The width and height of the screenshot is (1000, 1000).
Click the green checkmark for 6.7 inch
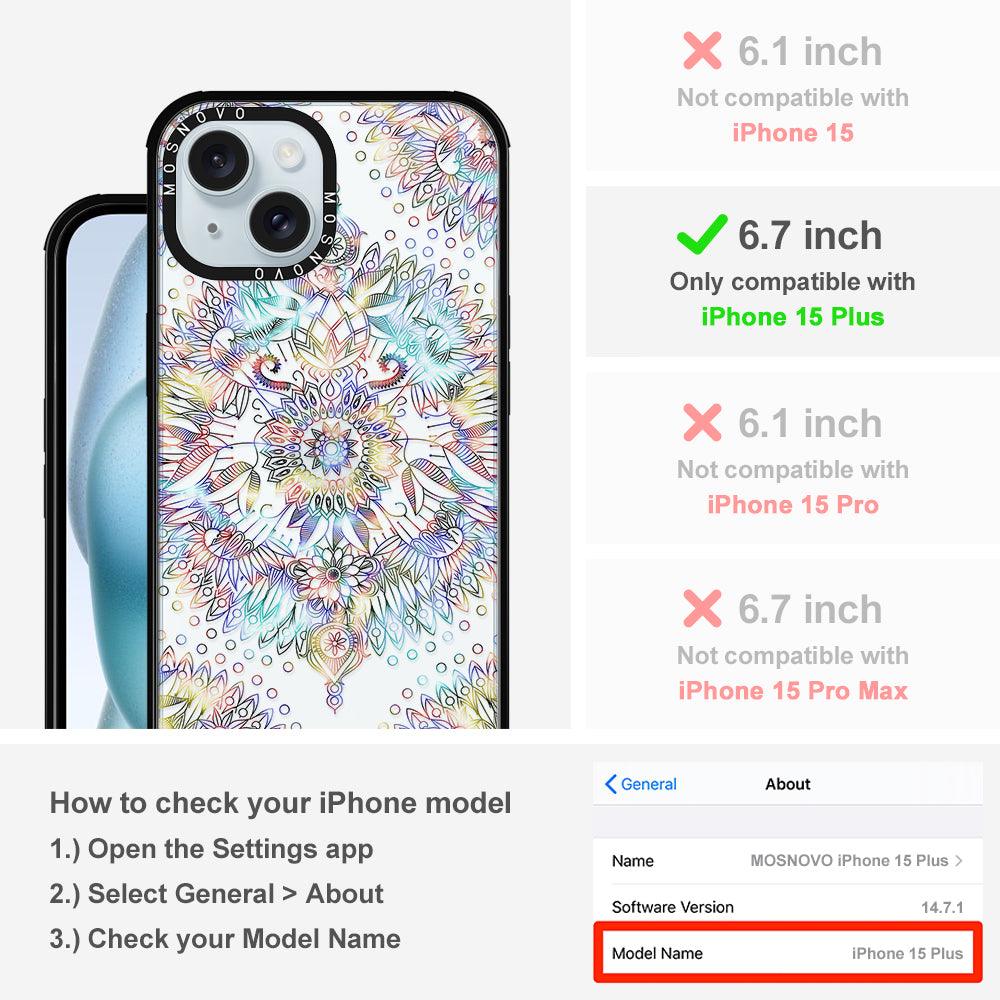702,234
